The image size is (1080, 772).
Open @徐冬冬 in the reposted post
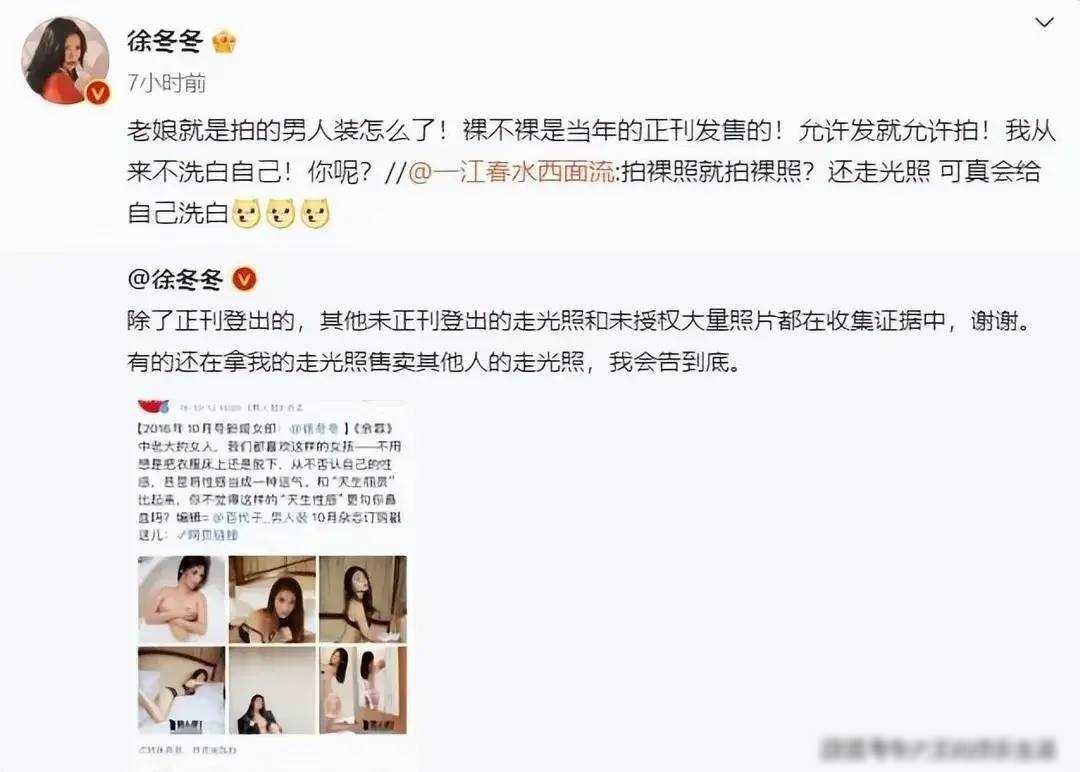176,279
